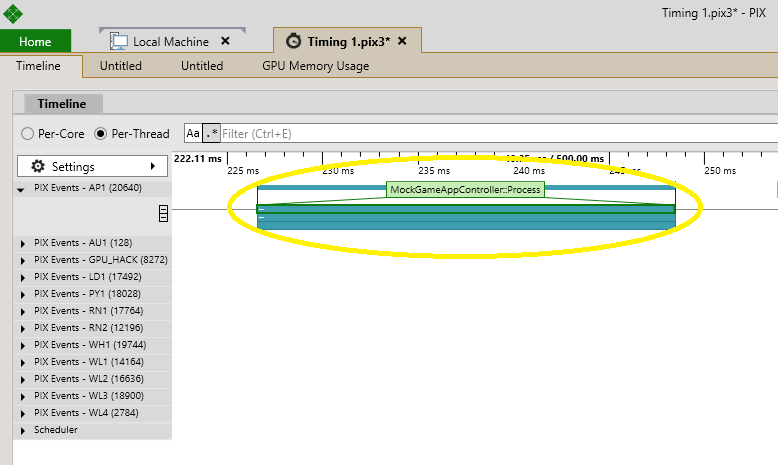The height and width of the screenshot is (465, 778).
Task: Click the AP1 lane collapse rows icon
Action: pos(163,213)
